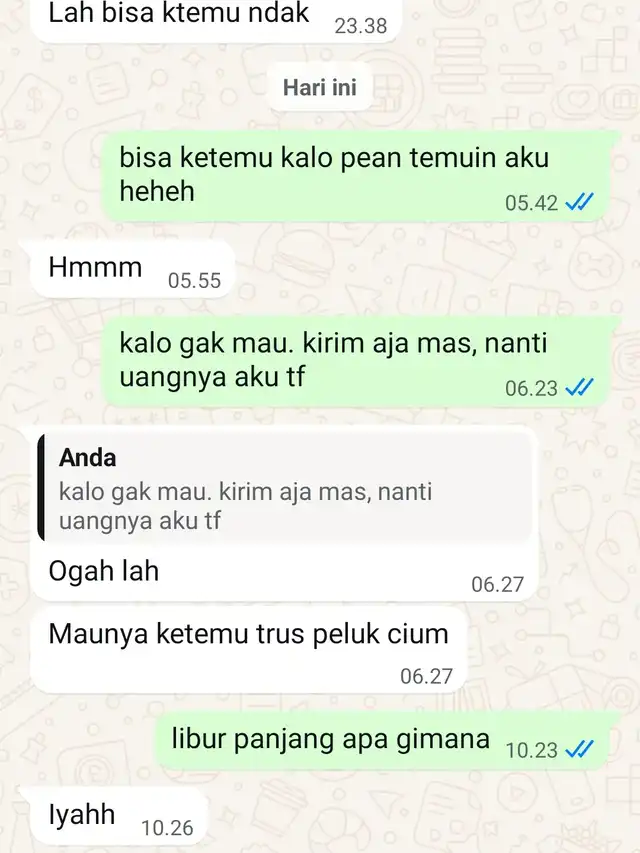This screenshot has height=853, width=640.
Task: Click the 10.26 timestamp next to Iyahh
Action: click(167, 828)
